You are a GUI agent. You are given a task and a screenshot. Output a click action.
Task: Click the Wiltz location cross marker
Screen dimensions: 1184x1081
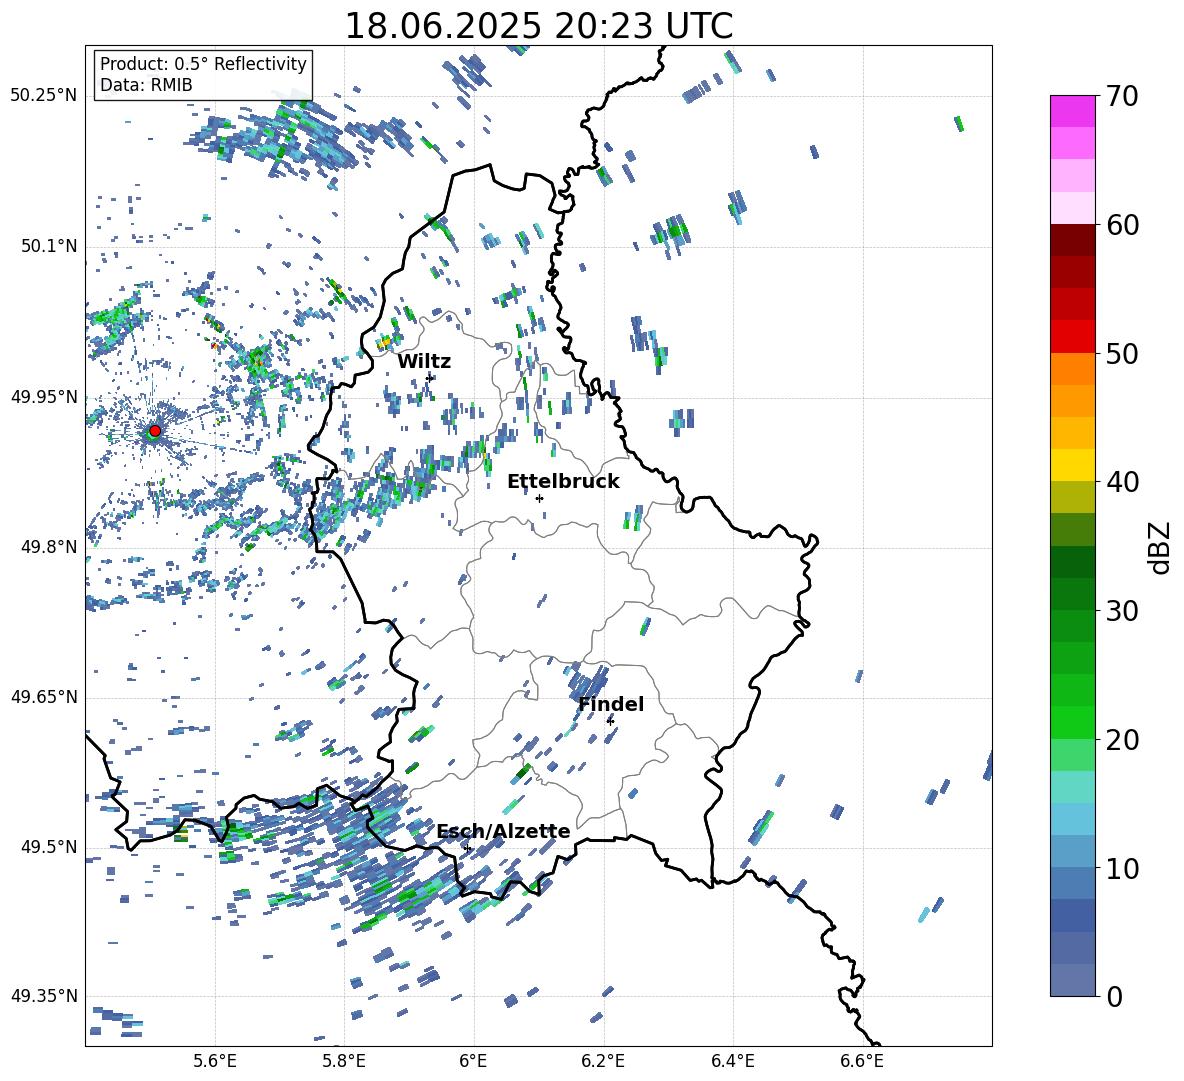[x=430, y=377]
